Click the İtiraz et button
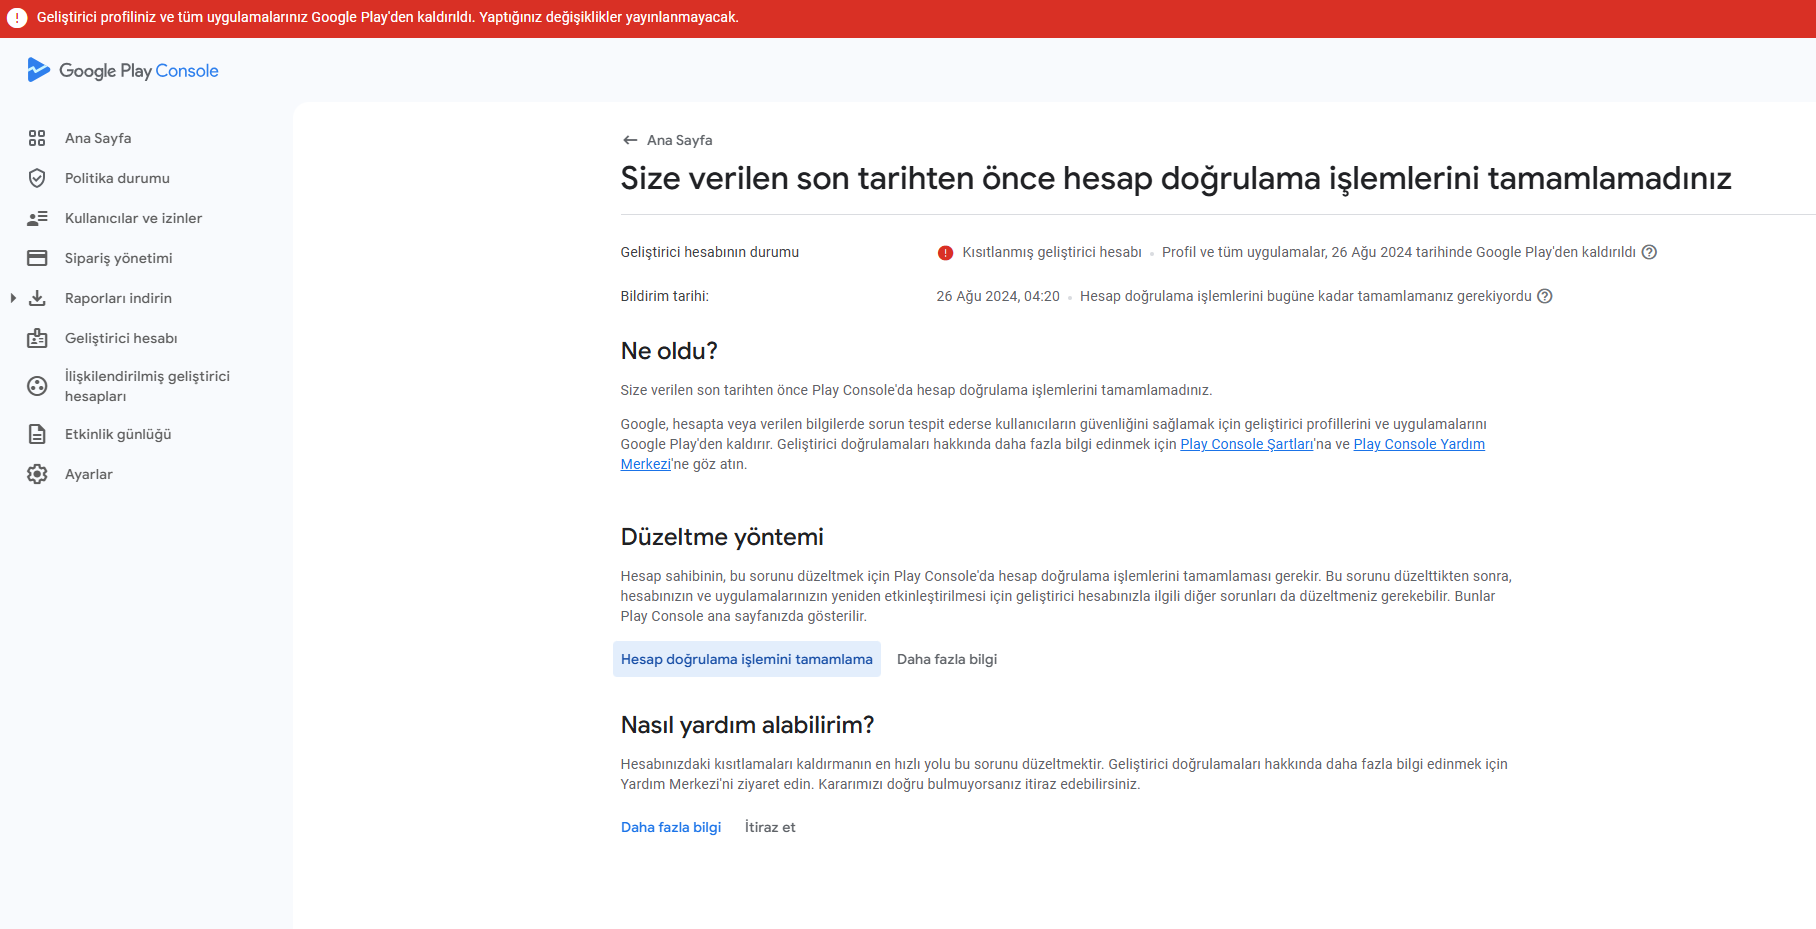 click(x=770, y=827)
